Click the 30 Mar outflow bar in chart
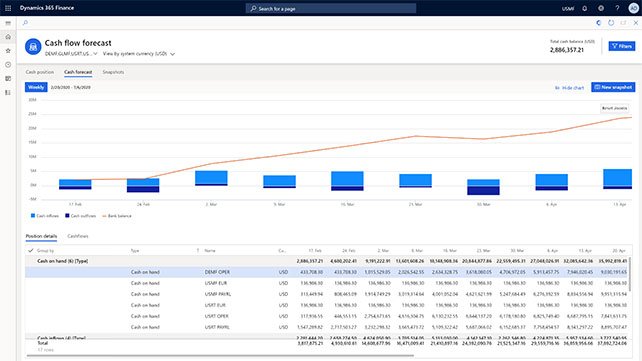This screenshot has height=361, width=642. [x=483, y=190]
